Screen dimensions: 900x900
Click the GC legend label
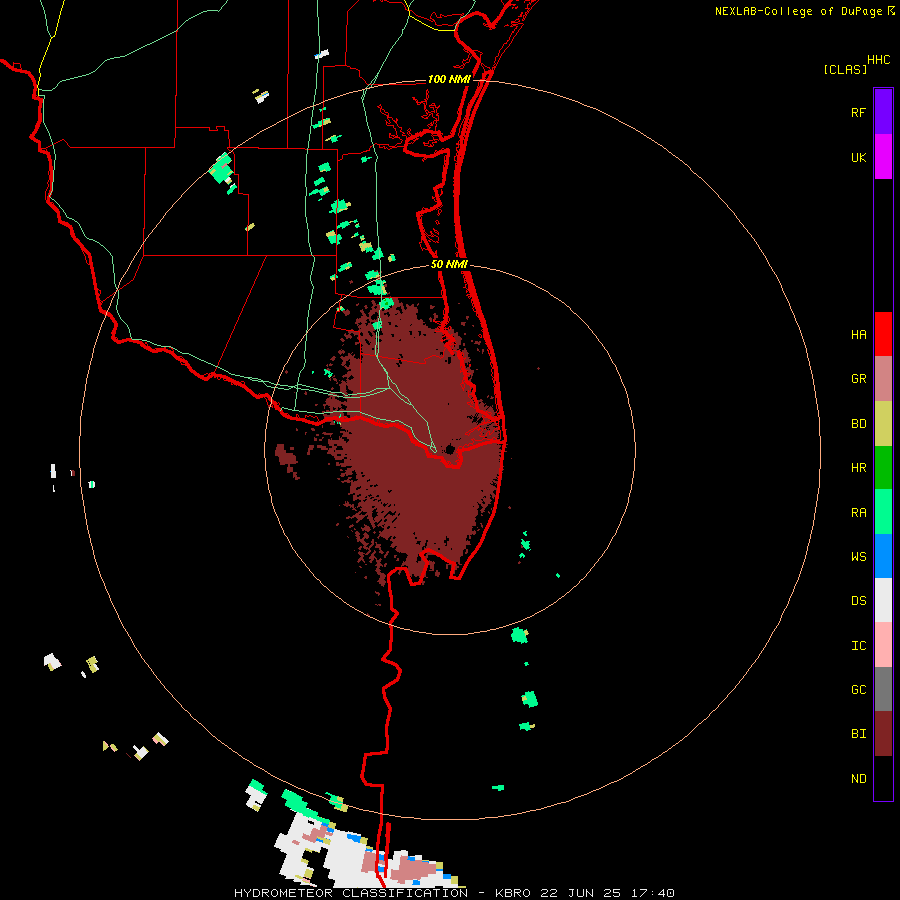coord(858,689)
